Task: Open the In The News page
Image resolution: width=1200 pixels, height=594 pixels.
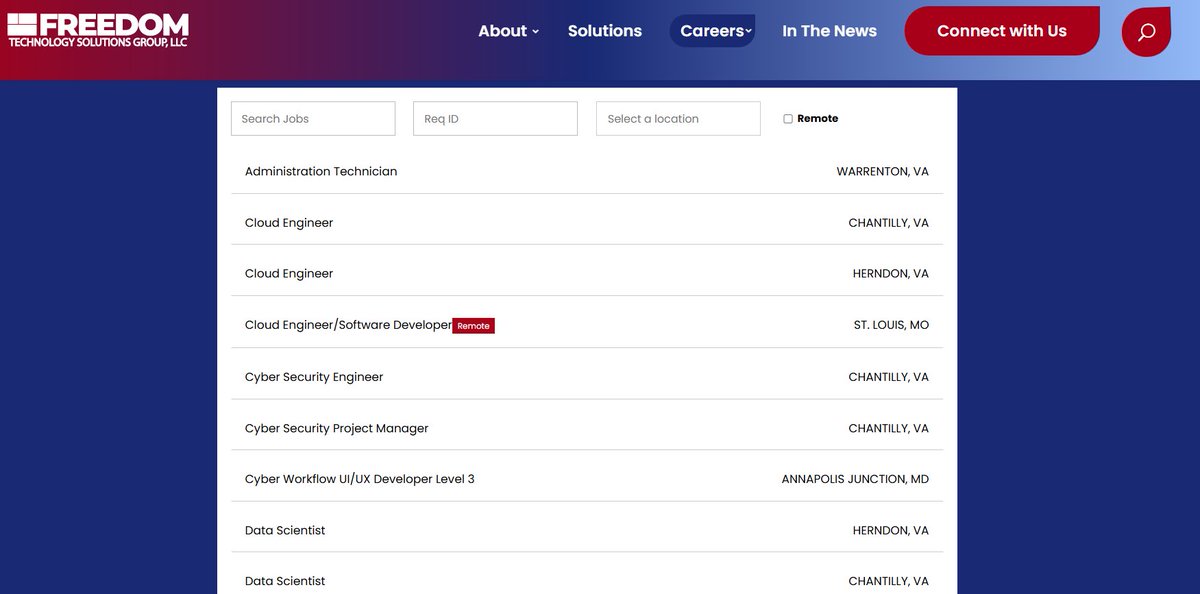Action: pyautogui.click(x=829, y=31)
